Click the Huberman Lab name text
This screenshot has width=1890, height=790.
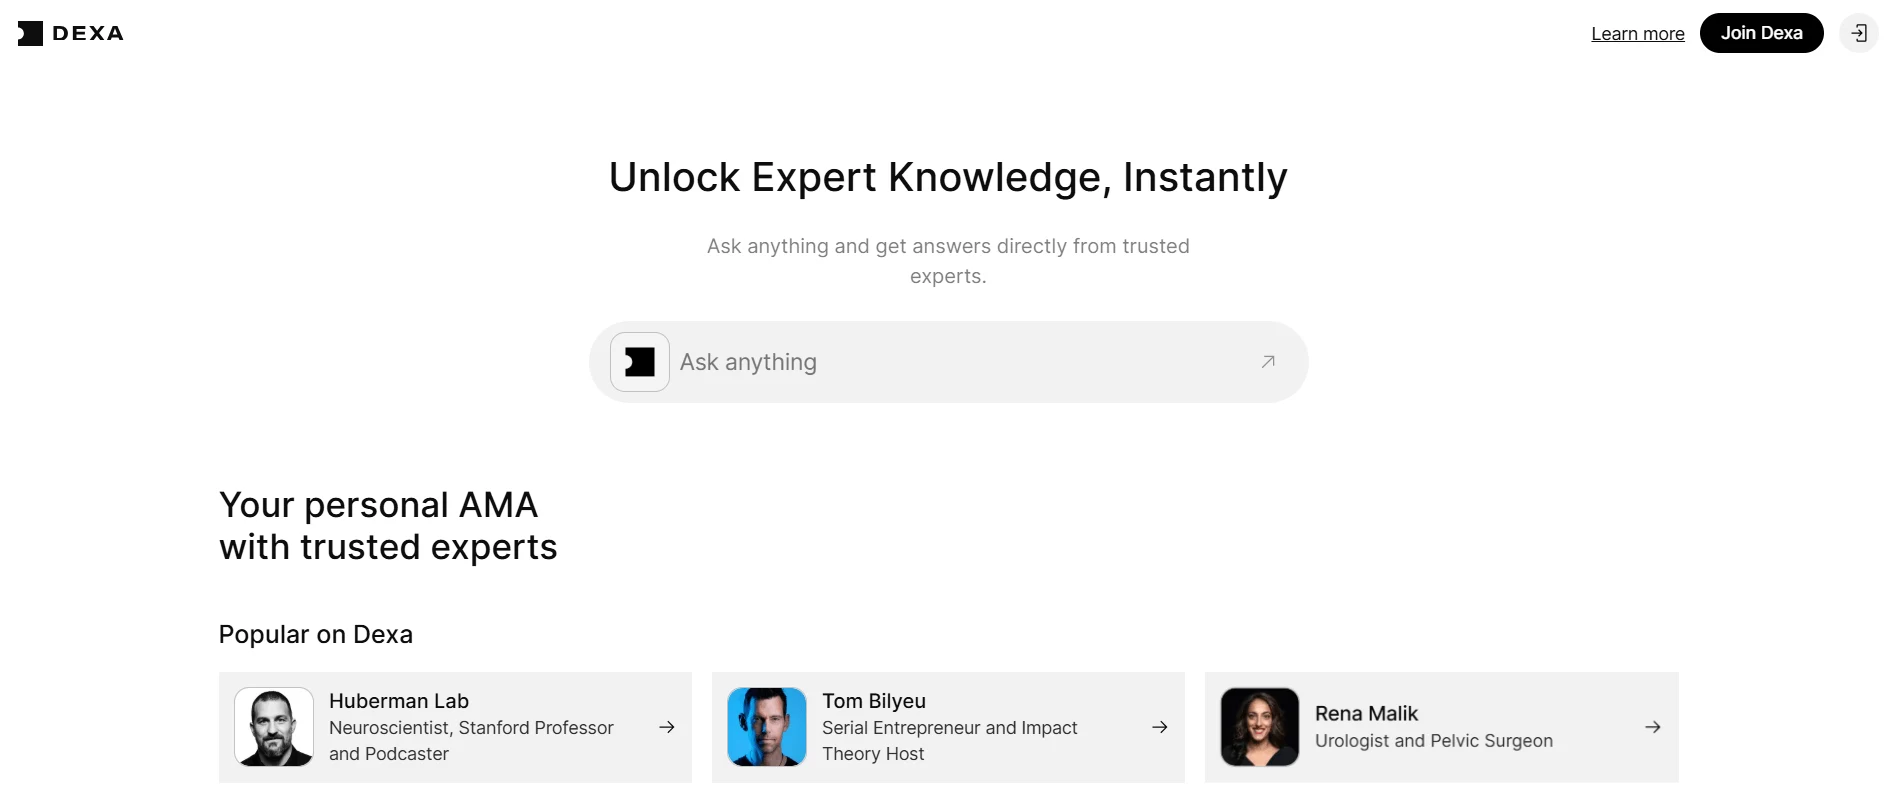[x=399, y=701]
